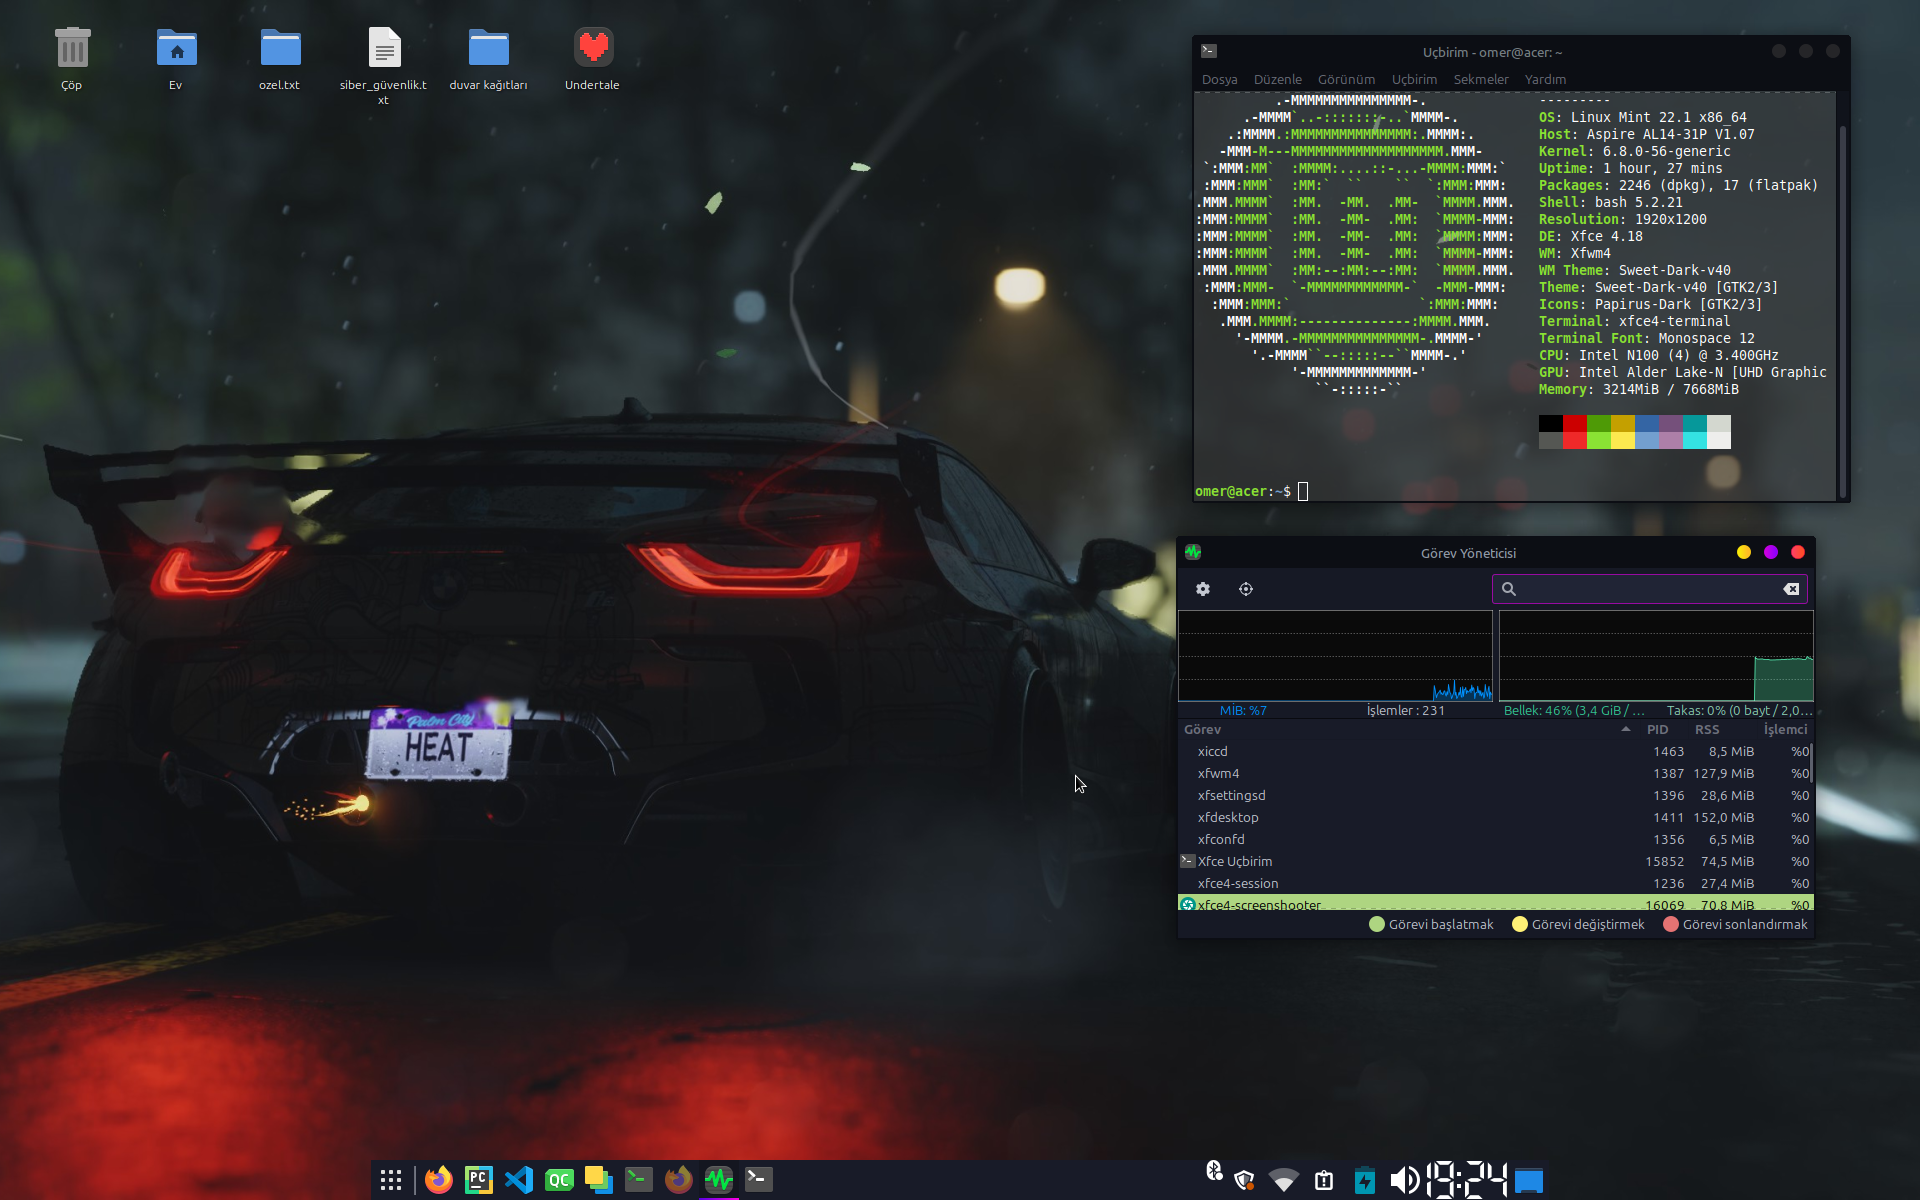Clear the task manager search field

point(1791,589)
